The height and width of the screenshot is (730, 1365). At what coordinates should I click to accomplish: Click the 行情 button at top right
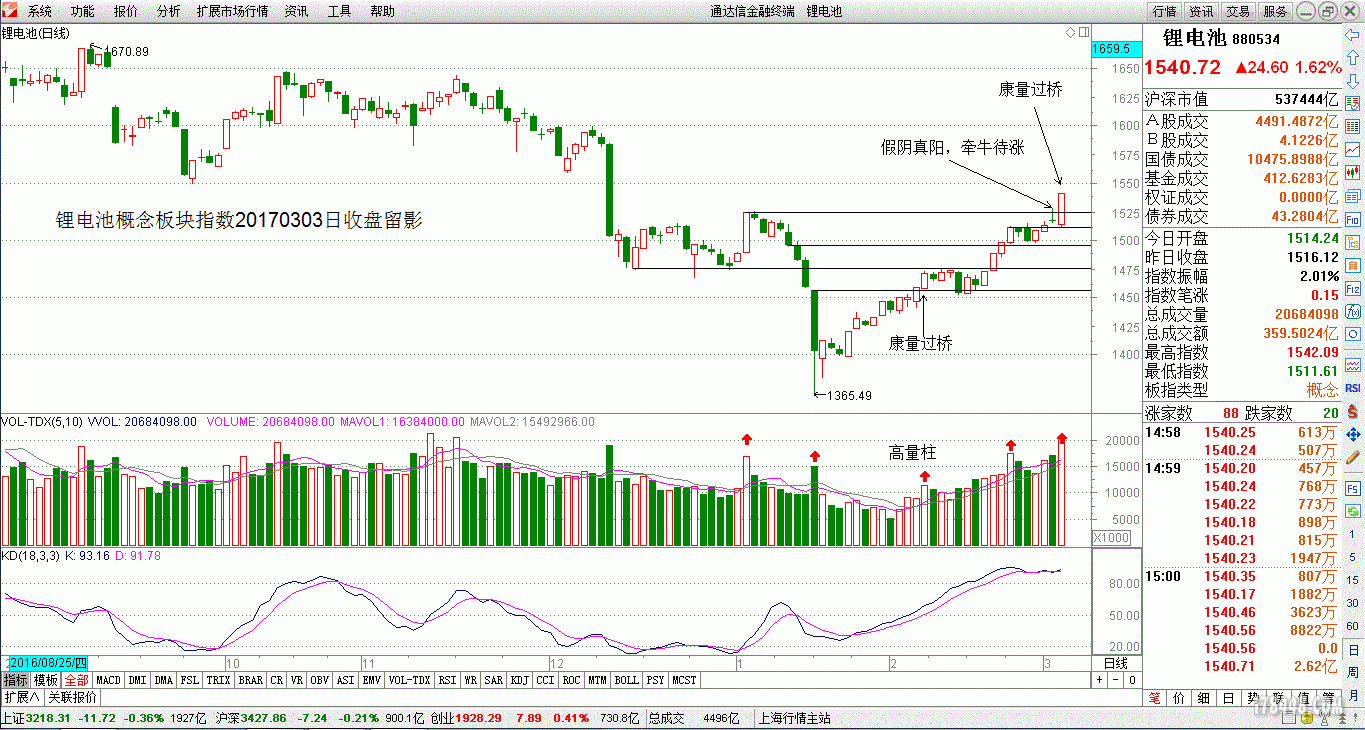click(x=1164, y=11)
